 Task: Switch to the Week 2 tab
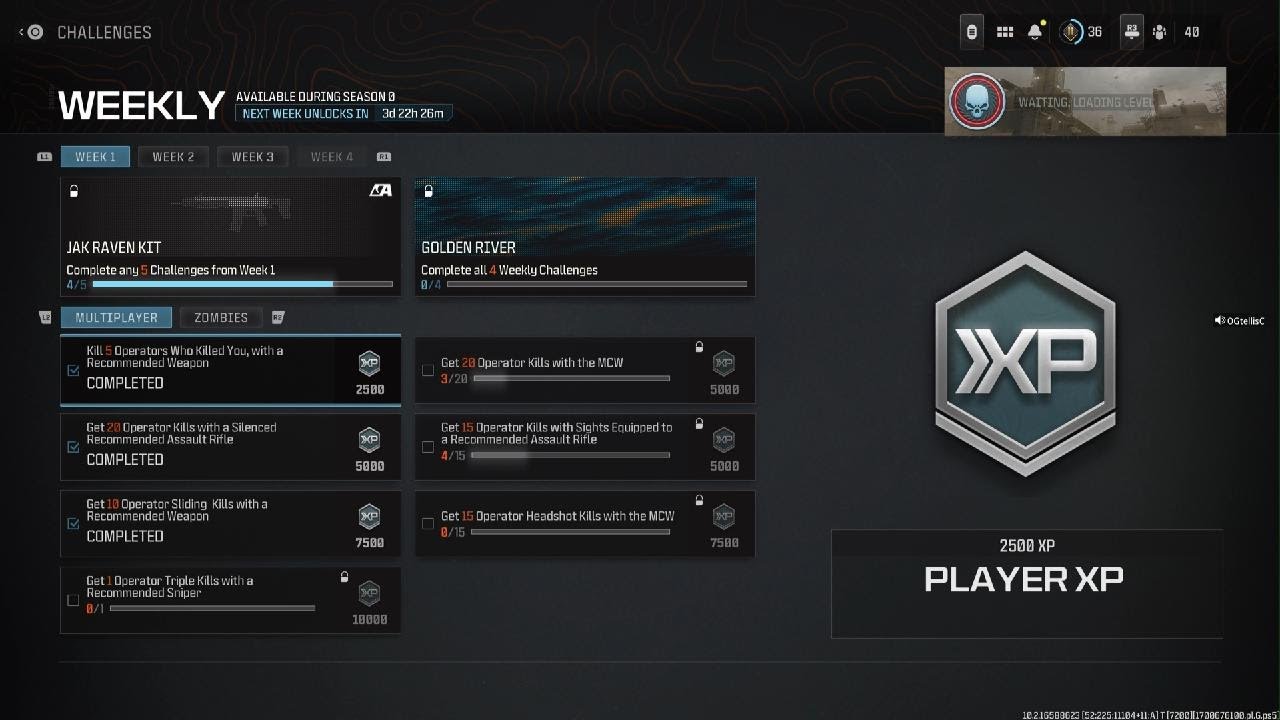point(173,157)
